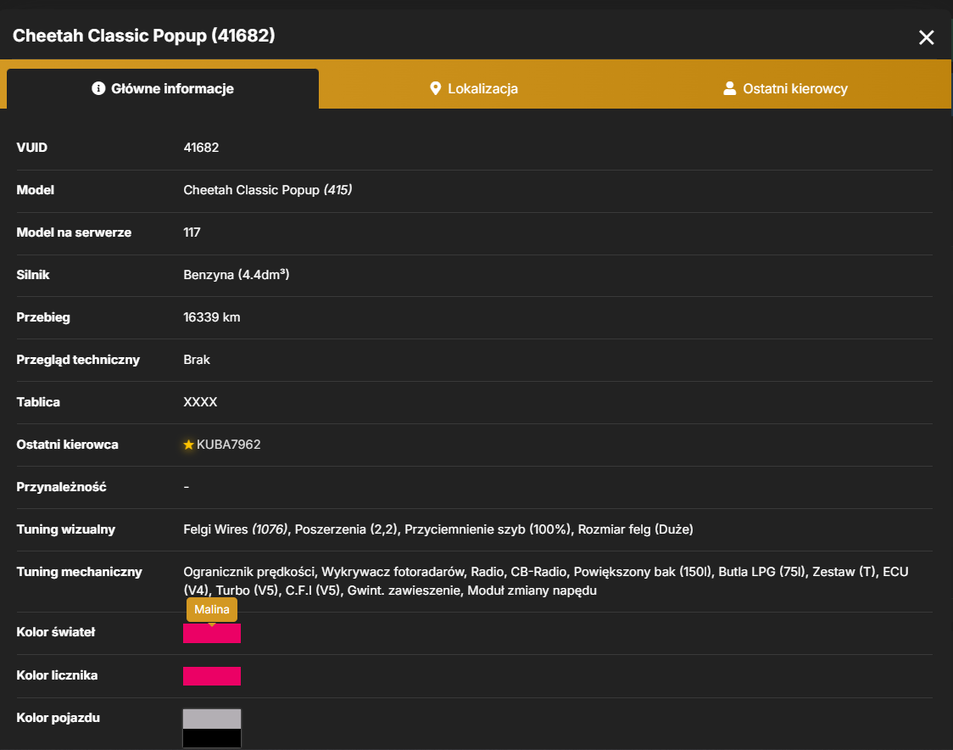Click the Kolor licznika pink swatch
The image size is (953, 750).
(x=212, y=676)
